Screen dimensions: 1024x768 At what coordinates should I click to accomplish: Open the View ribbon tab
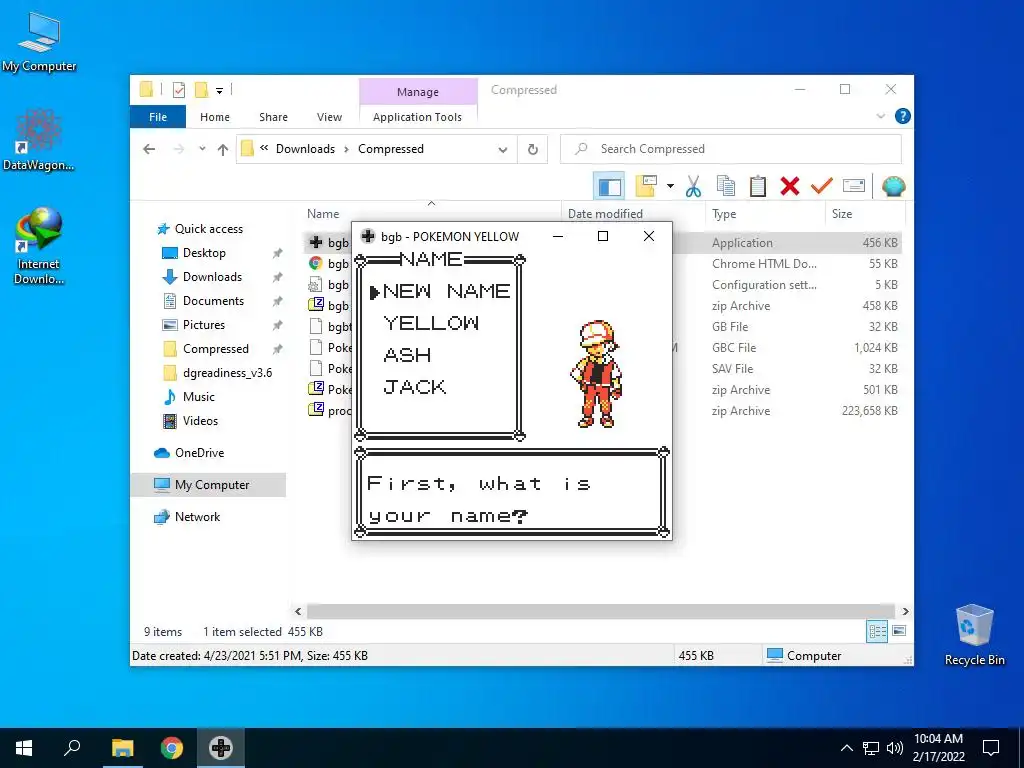[x=329, y=117]
